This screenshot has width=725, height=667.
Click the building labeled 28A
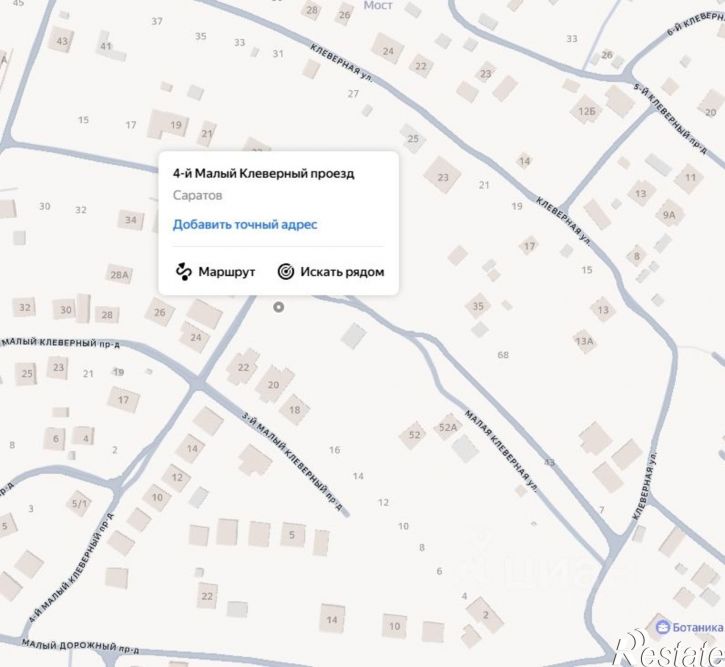click(x=119, y=275)
